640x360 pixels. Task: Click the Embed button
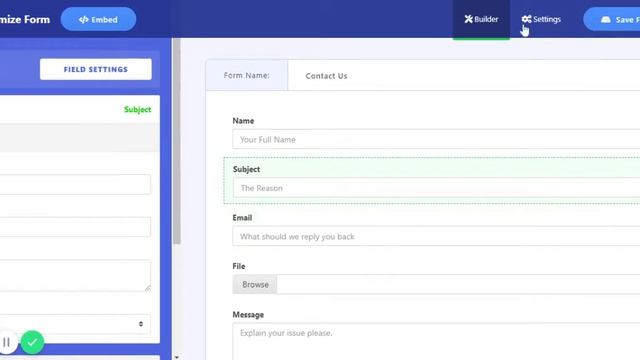98,19
